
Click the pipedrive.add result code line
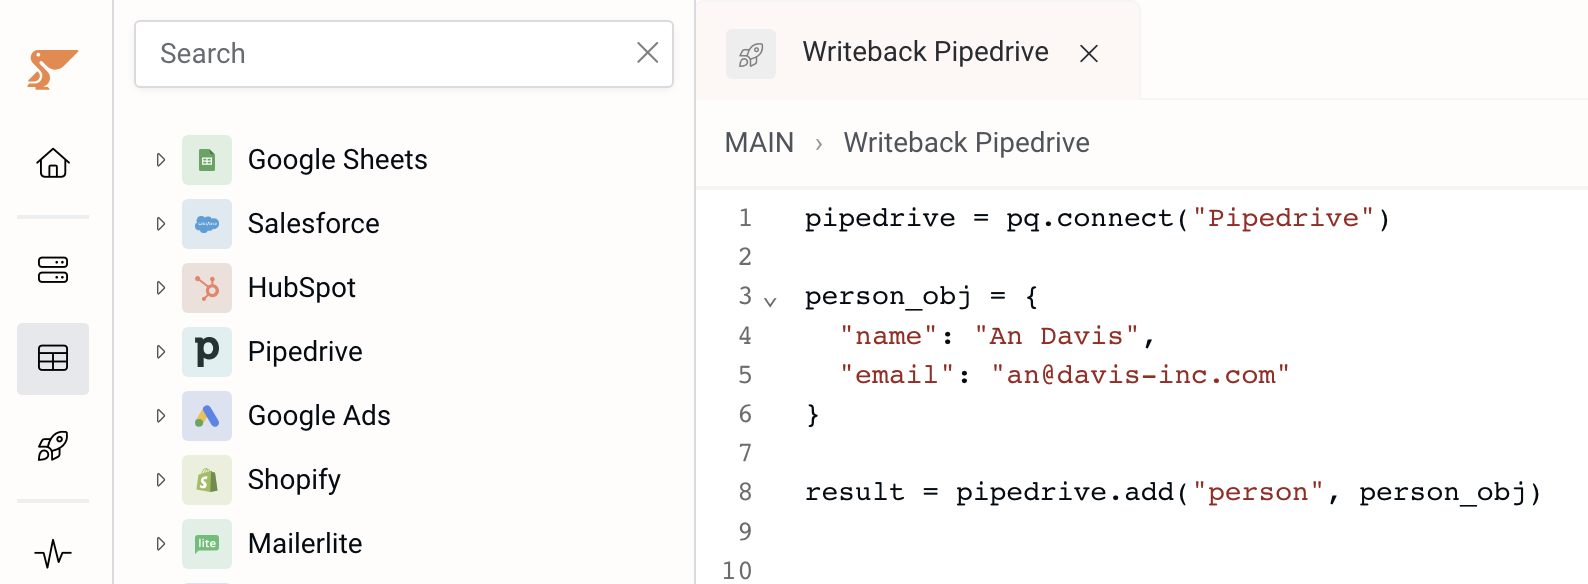point(1173,492)
